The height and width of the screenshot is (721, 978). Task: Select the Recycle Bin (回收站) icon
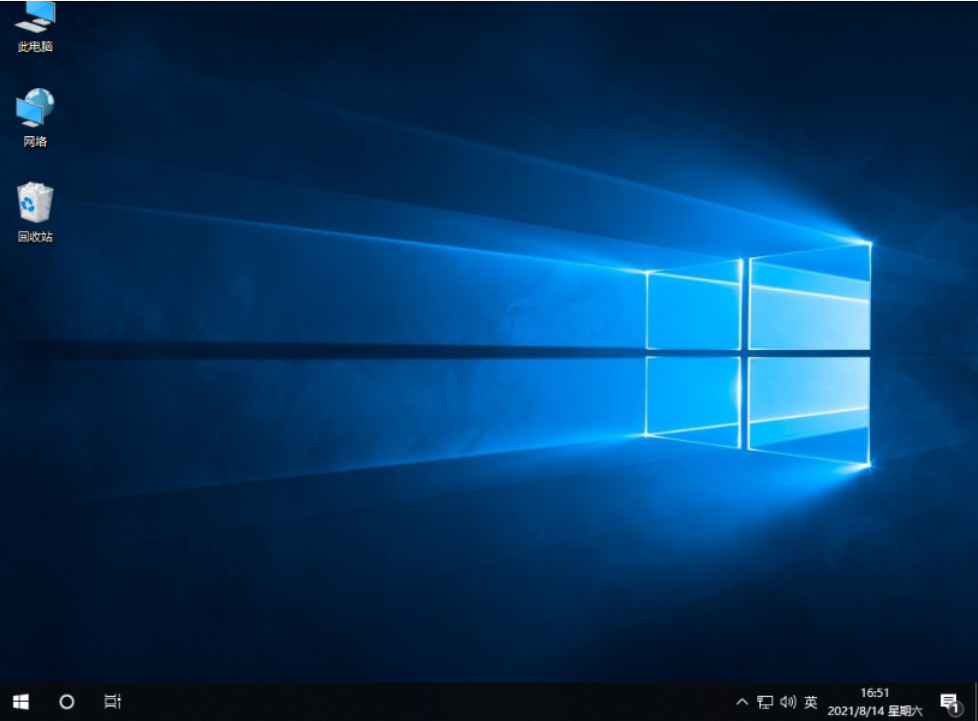click(35, 212)
